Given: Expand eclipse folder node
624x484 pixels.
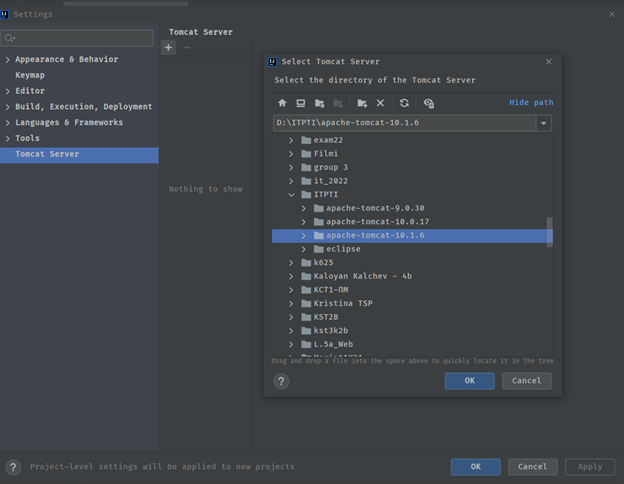Looking at the screenshot, I should (303, 249).
